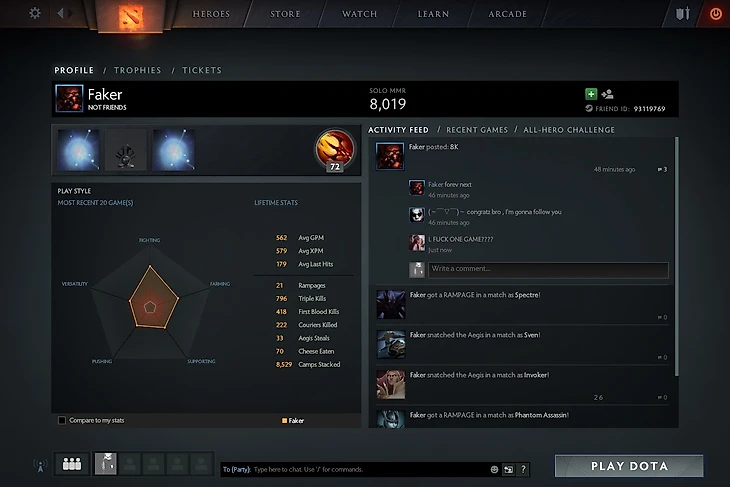Viewport: 730px width, 487px height.
Task: Open the Heroes menu
Action: [211, 14]
